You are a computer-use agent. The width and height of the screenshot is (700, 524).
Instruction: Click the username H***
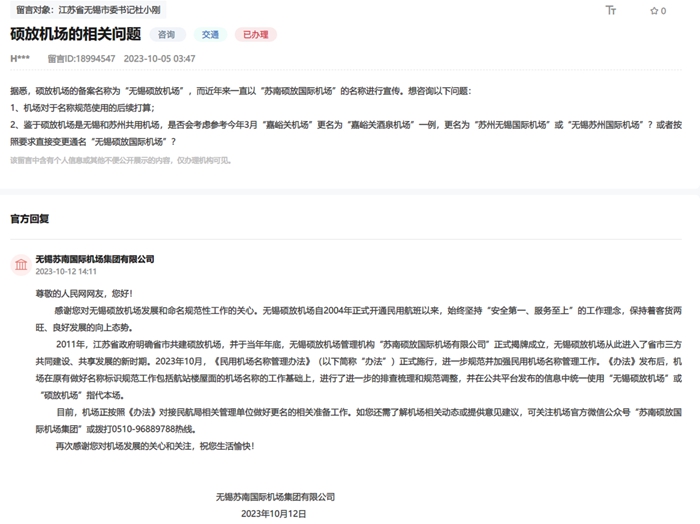pyautogui.click(x=20, y=58)
